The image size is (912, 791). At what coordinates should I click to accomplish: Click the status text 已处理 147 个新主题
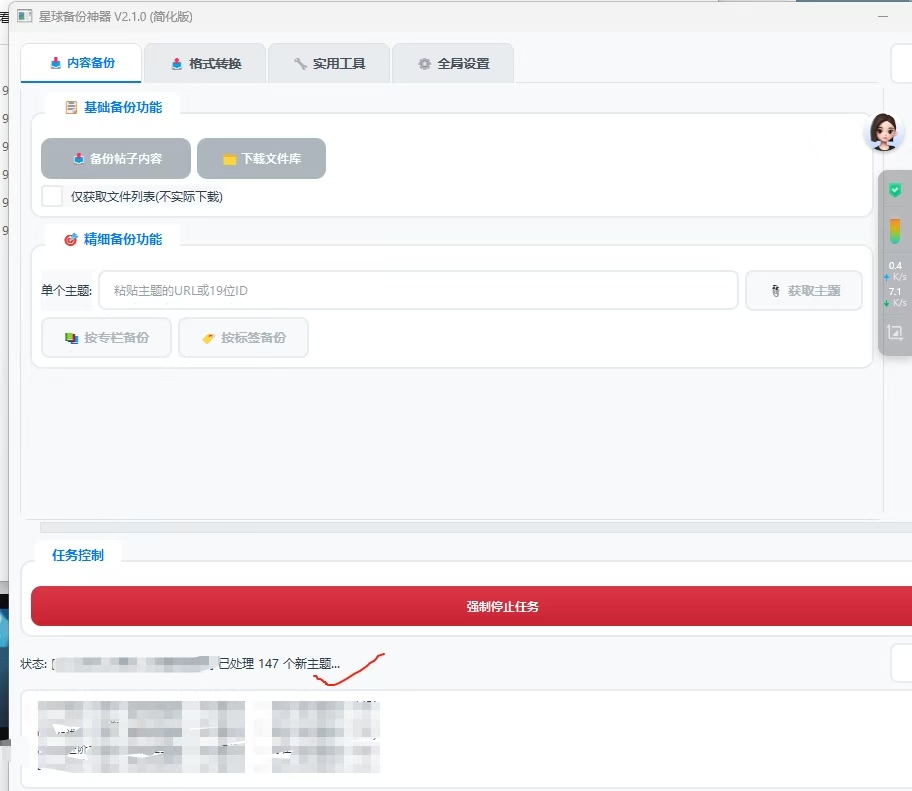click(x=279, y=664)
